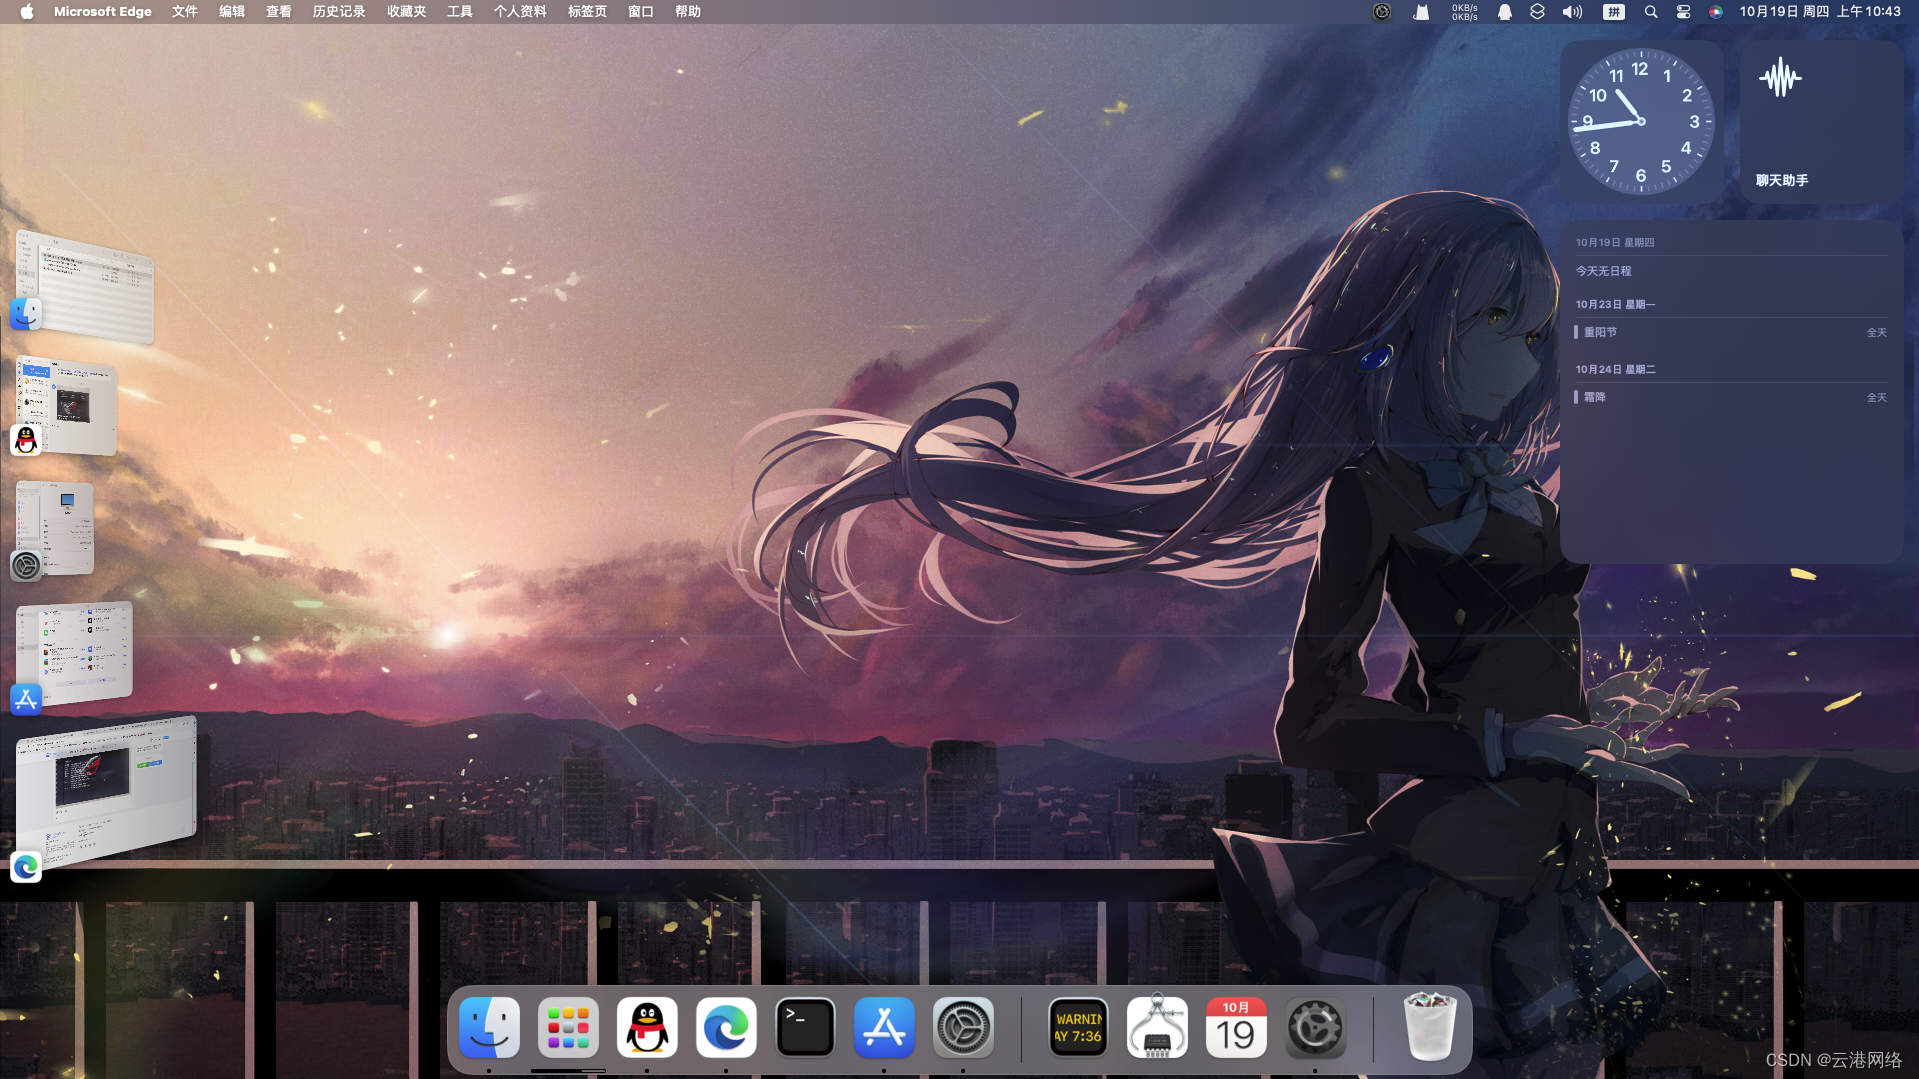Viewport: 1919px width, 1079px height.
Task: Open Console app with WARNING icon
Action: point(1078,1027)
